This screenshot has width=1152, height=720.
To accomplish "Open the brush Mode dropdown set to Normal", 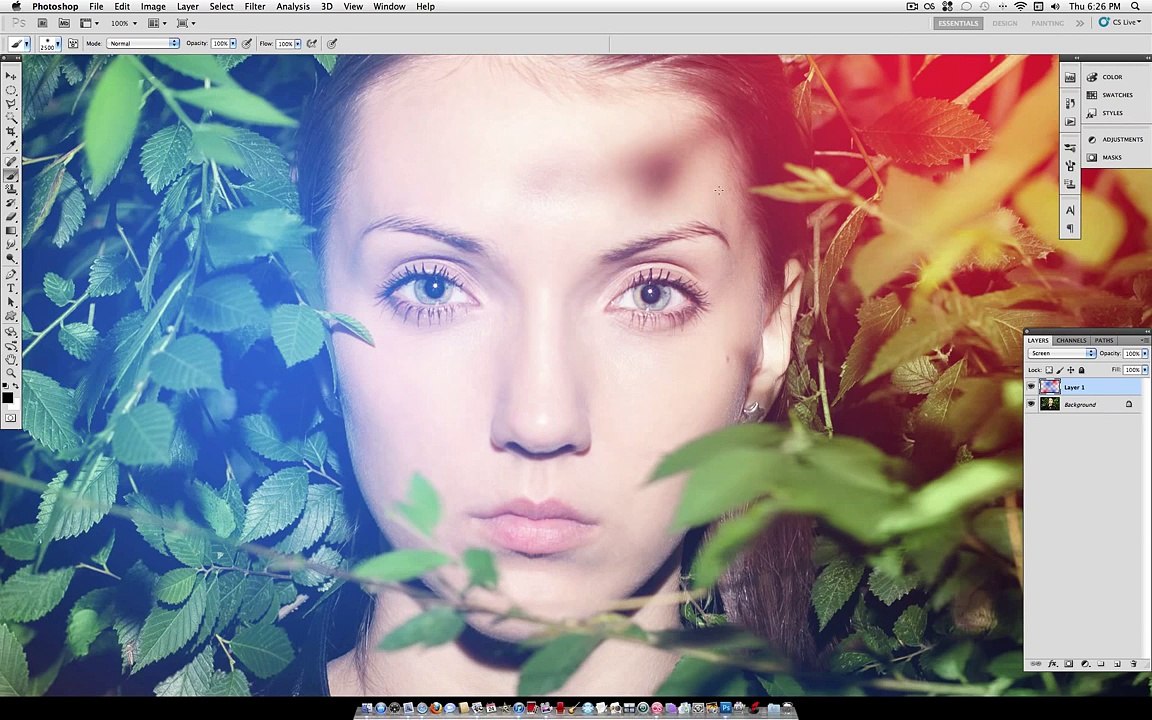I will tap(143, 43).
